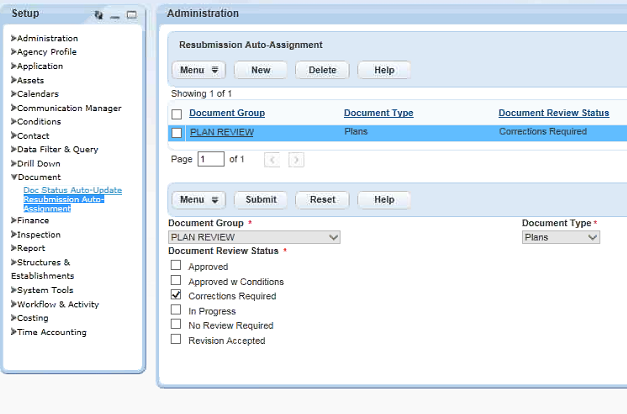Open the Document Group dropdown
627x414 pixels.
click(254, 237)
